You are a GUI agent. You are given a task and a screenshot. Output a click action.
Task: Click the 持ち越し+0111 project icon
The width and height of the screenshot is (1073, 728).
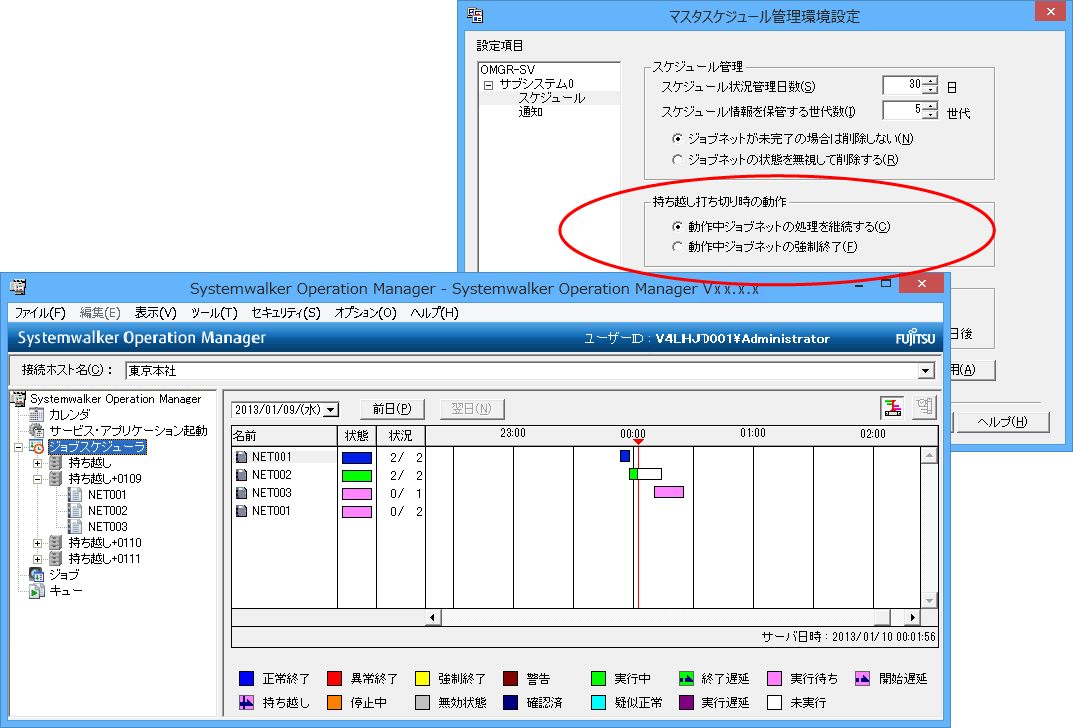pyautogui.click(x=56, y=558)
